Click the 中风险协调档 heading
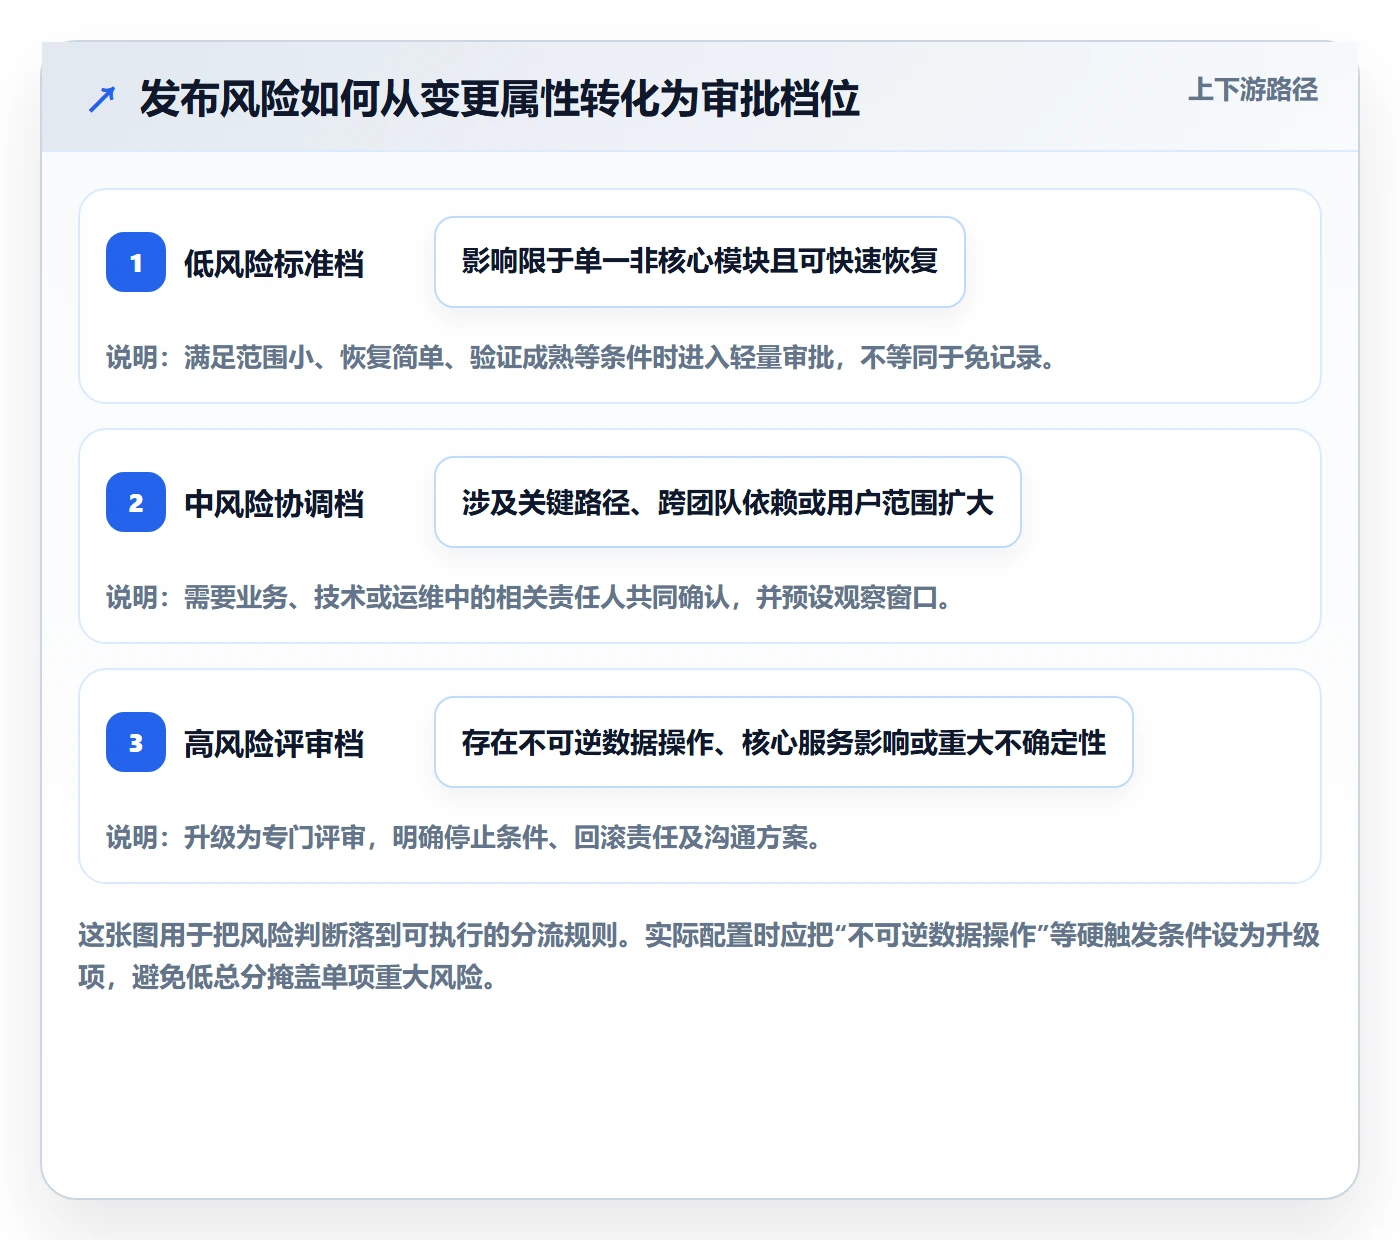Viewport: 1400px width, 1240px height. pos(274,503)
